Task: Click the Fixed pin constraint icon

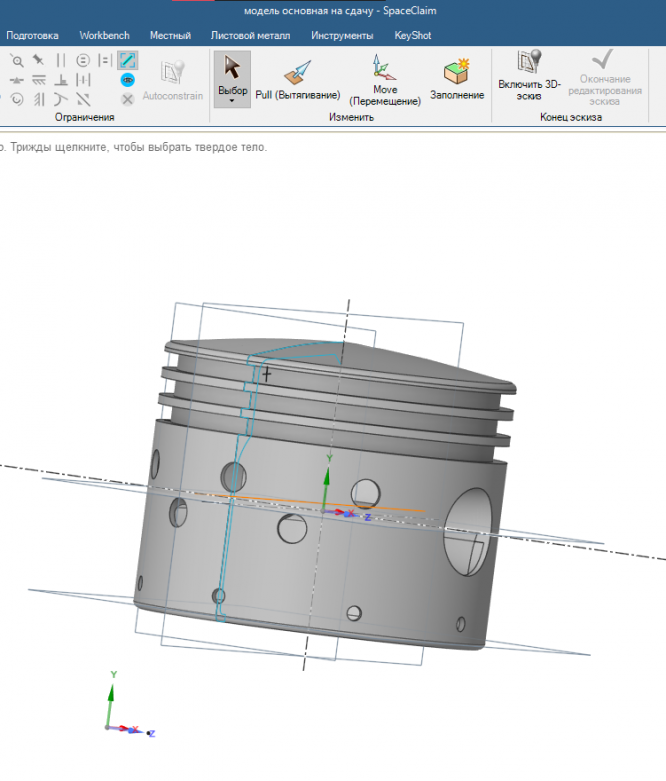Action: click(38, 60)
